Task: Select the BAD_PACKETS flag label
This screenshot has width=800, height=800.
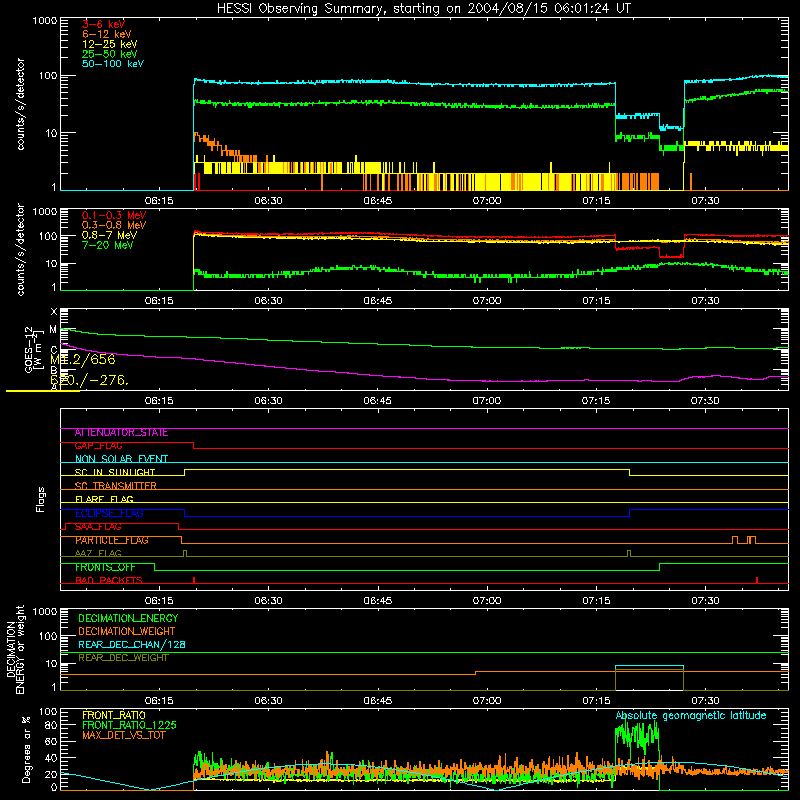Action: (x=109, y=580)
